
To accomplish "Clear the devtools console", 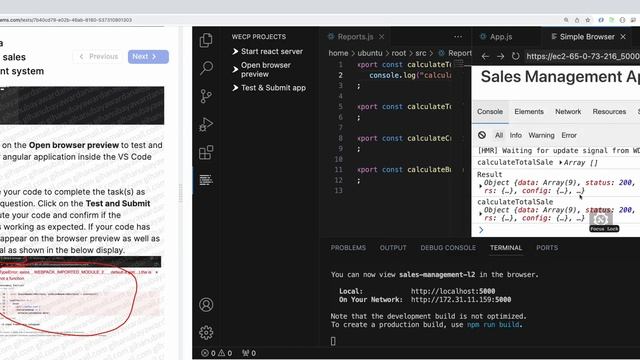I will pyautogui.click(x=482, y=135).
